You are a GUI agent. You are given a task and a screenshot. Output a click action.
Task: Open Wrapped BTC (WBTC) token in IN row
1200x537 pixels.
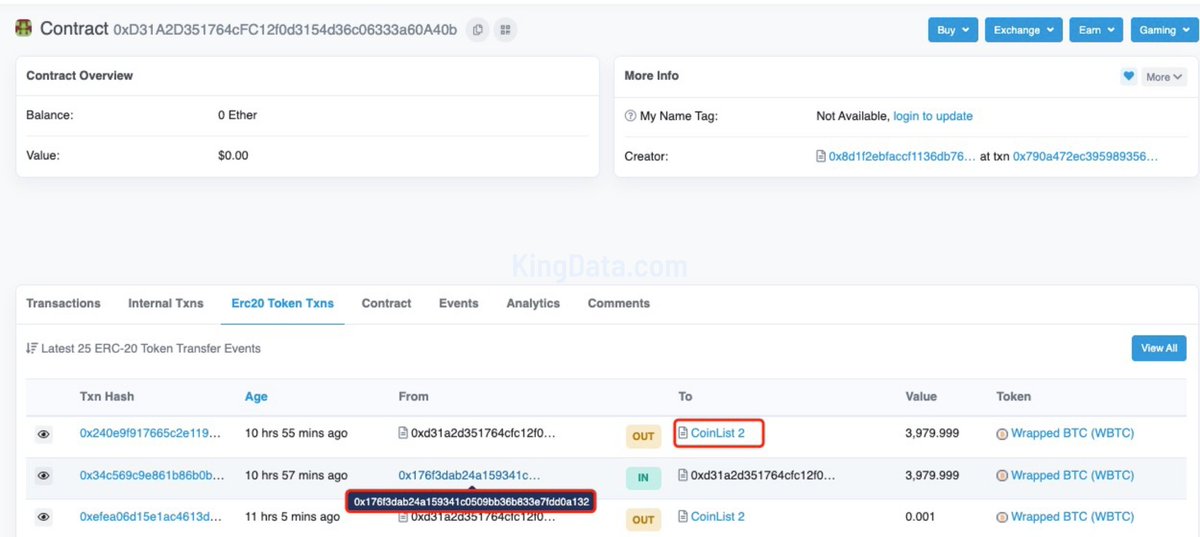pos(1072,476)
